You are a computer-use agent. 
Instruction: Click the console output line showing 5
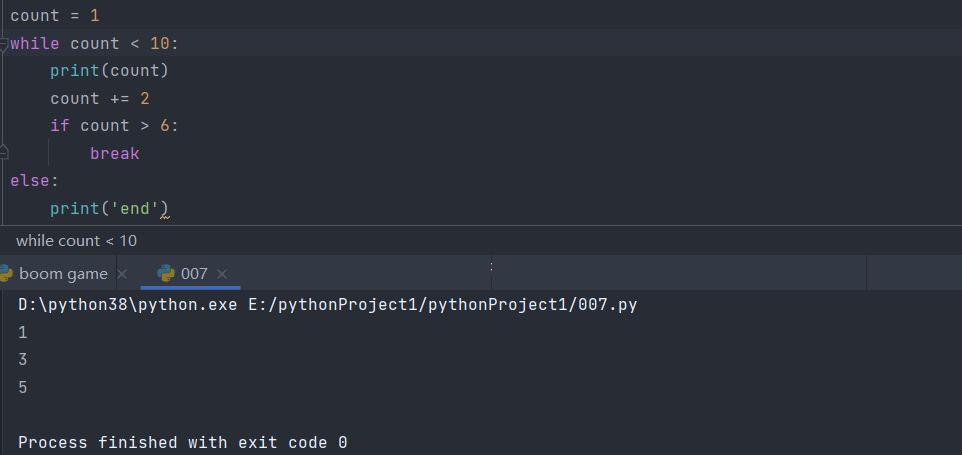point(23,387)
